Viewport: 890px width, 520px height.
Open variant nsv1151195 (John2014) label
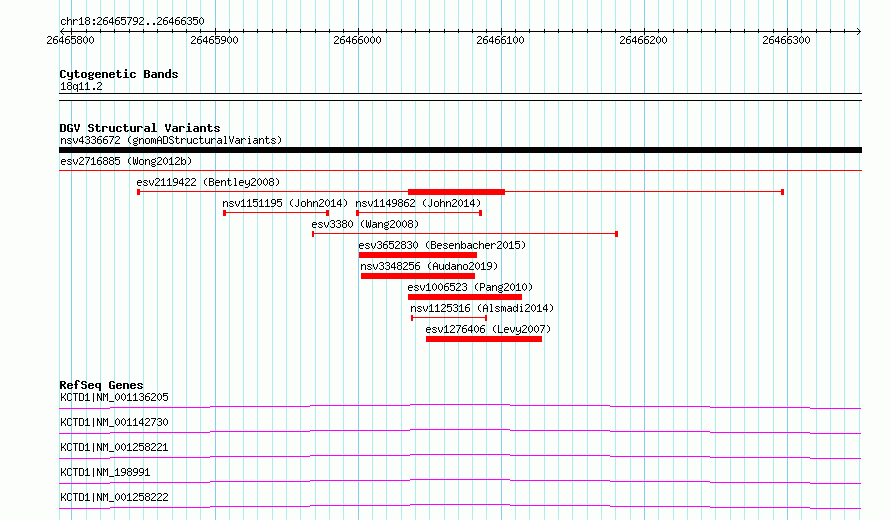285,203
